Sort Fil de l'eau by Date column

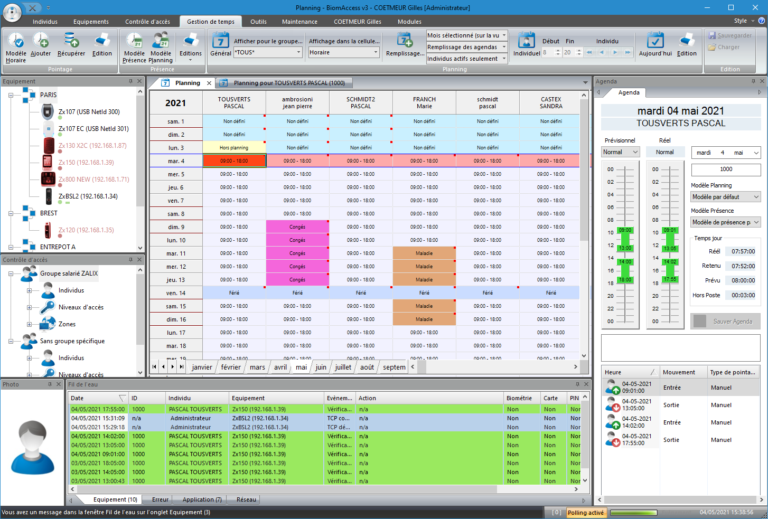(x=97, y=398)
